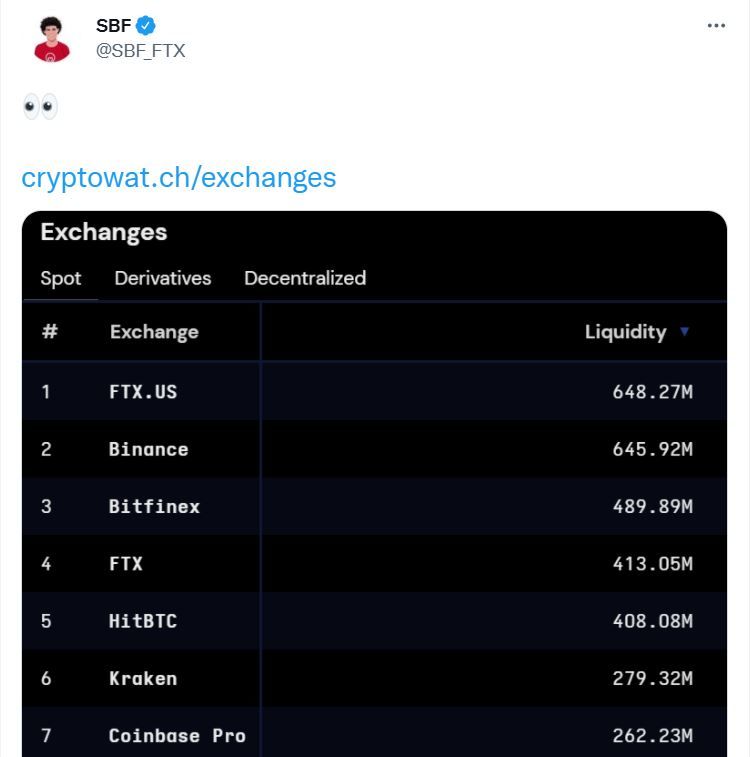755x757 pixels.
Task: Open the tweet more options ellipsis
Action: coord(716,26)
